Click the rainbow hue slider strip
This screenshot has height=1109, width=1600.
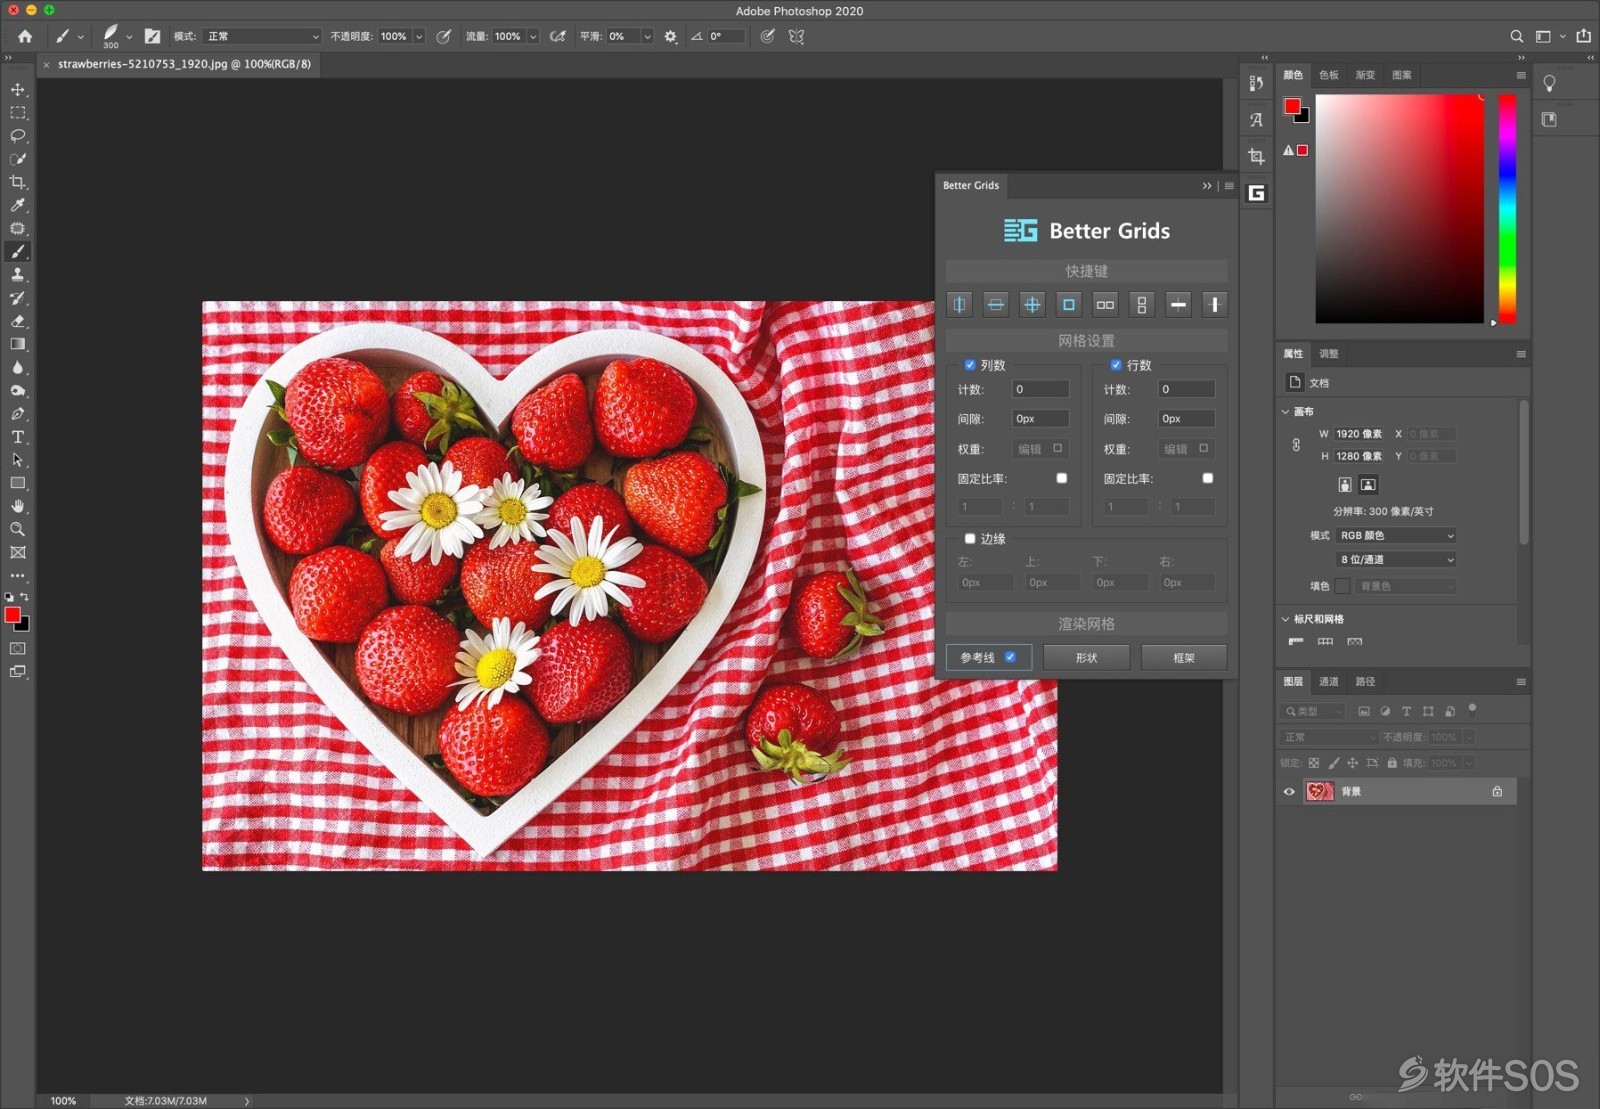coord(1507,209)
